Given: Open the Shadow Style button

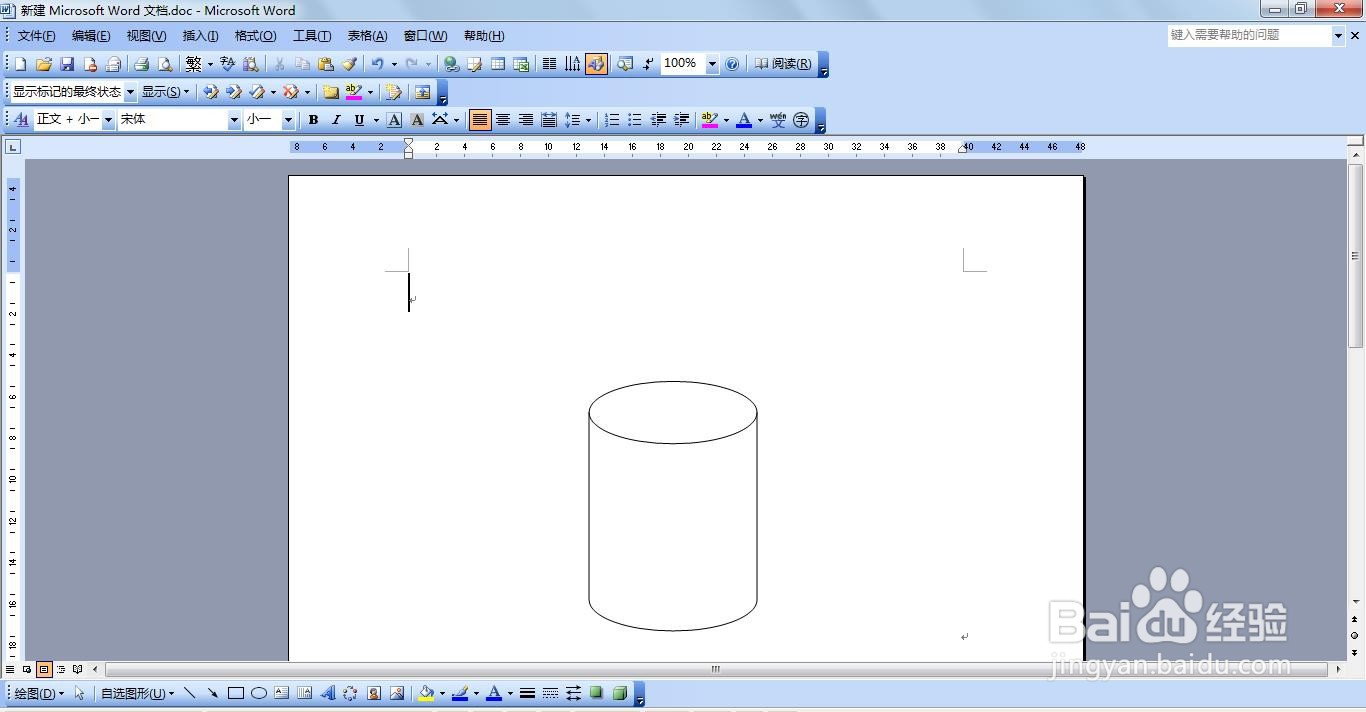Looking at the screenshot, I should (597, 693).
